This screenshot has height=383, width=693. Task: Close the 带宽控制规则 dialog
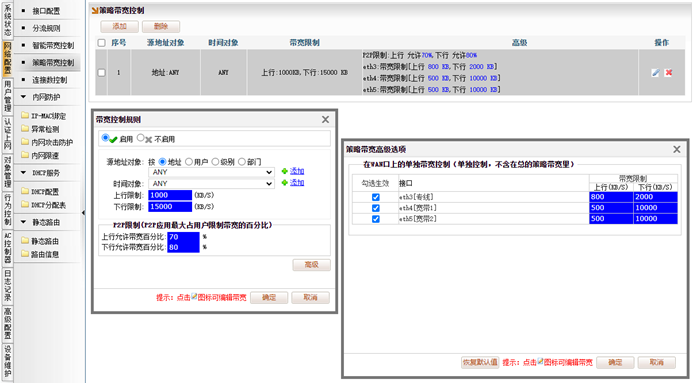(x=325, y=120)
